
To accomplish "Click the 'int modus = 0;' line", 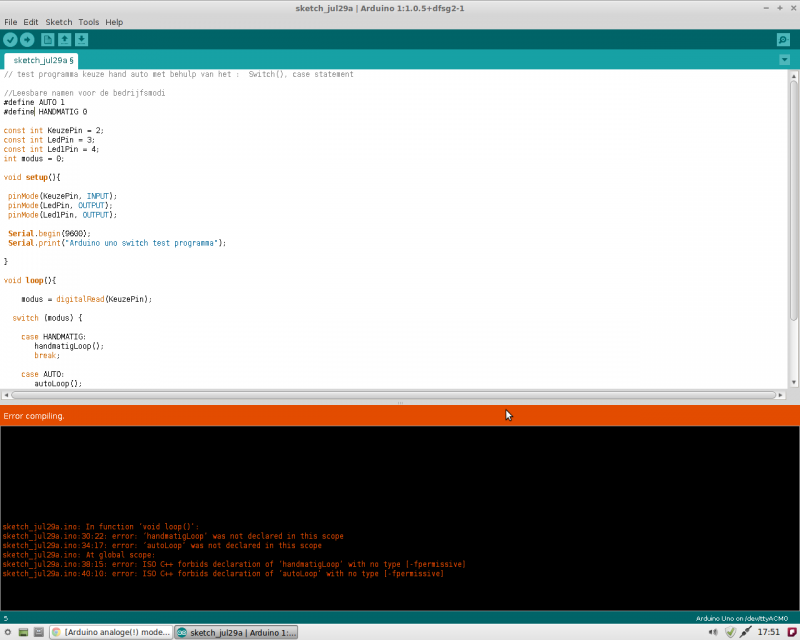I will 34,159.
